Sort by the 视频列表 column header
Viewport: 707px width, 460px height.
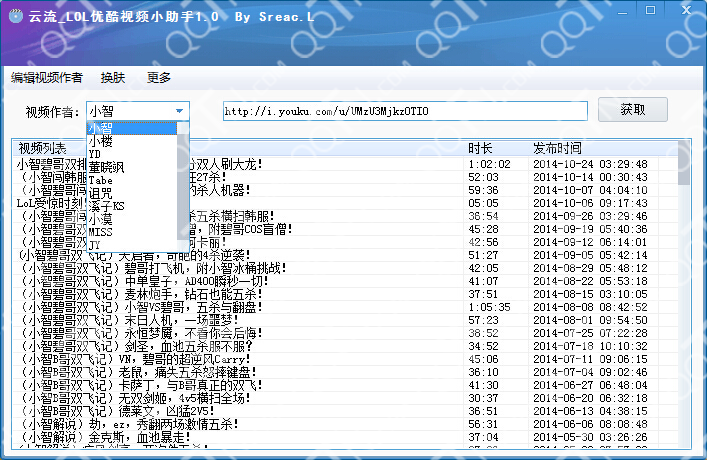(240, 148)
